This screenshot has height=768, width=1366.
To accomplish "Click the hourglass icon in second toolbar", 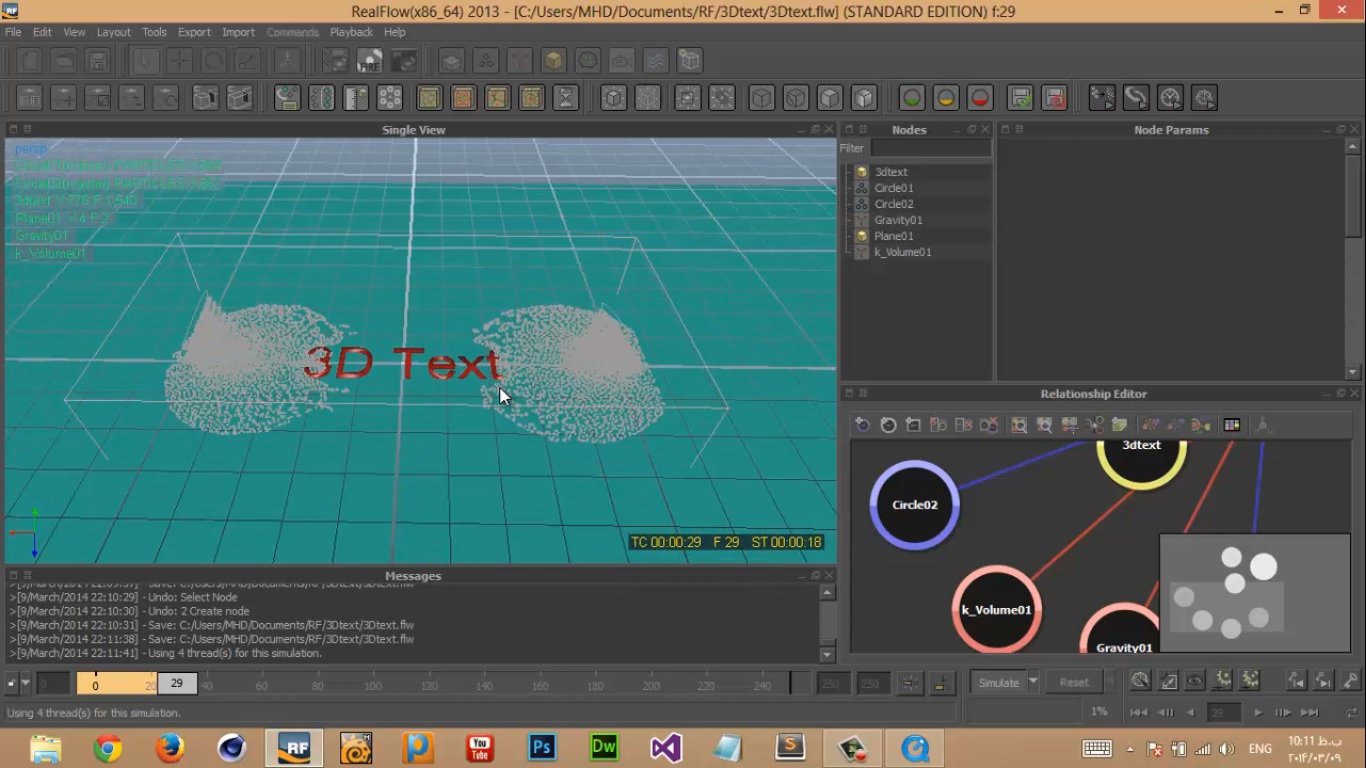I will click(x=565, y=98).
